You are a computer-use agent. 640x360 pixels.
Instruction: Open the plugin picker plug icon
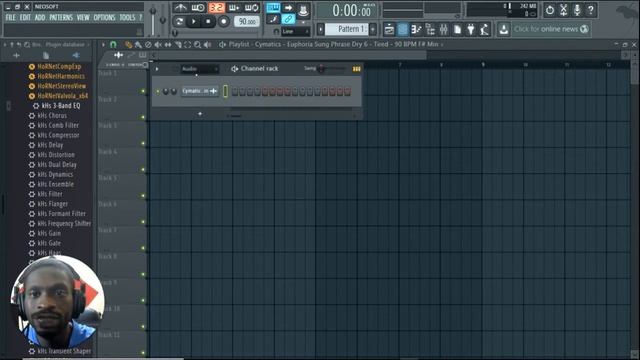click(x=471, y=29)
